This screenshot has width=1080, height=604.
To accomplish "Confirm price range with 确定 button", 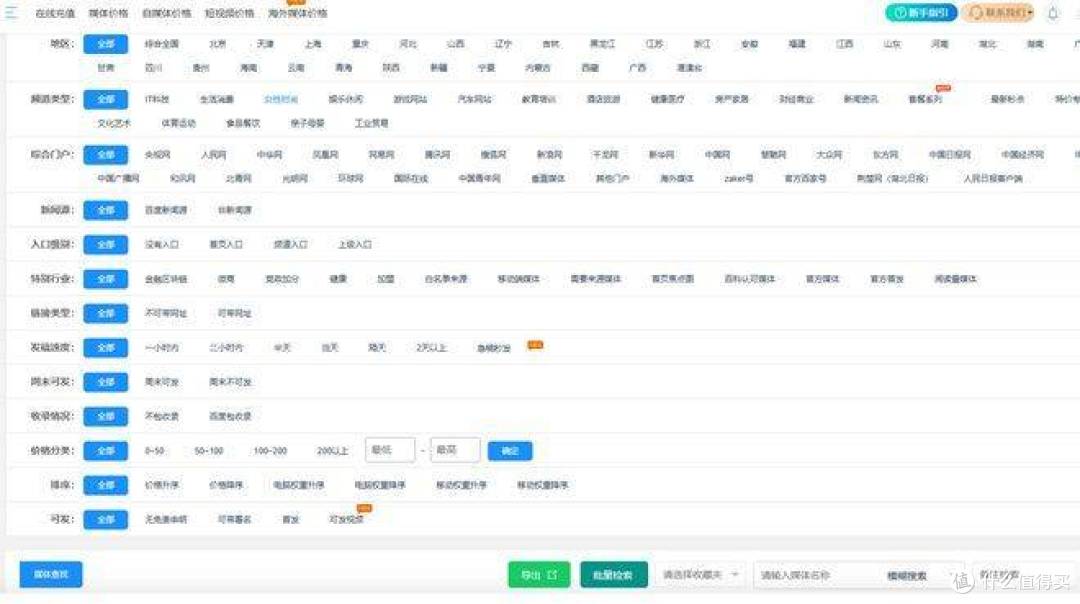I will click(x=510, y=451).
